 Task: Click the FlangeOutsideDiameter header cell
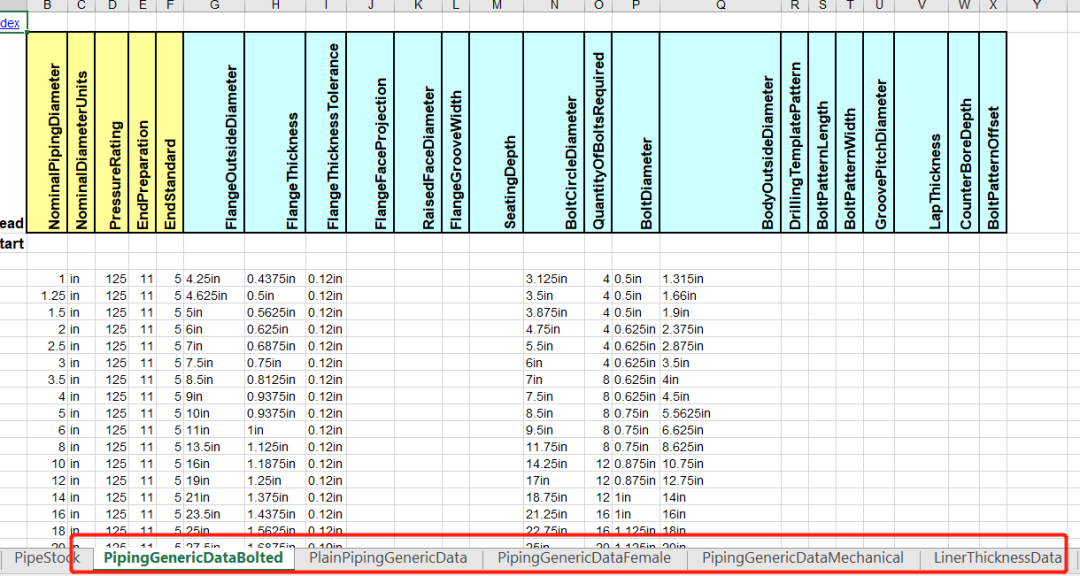point(214,132)
